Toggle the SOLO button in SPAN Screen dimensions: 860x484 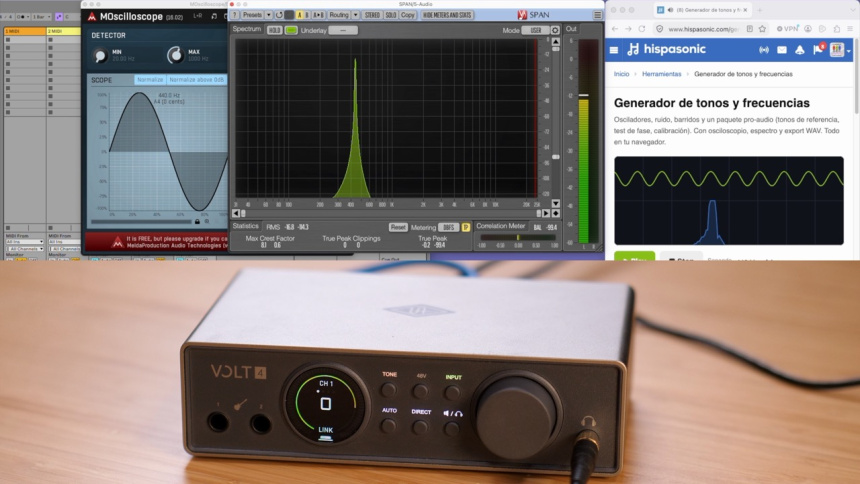click(391, 15)
